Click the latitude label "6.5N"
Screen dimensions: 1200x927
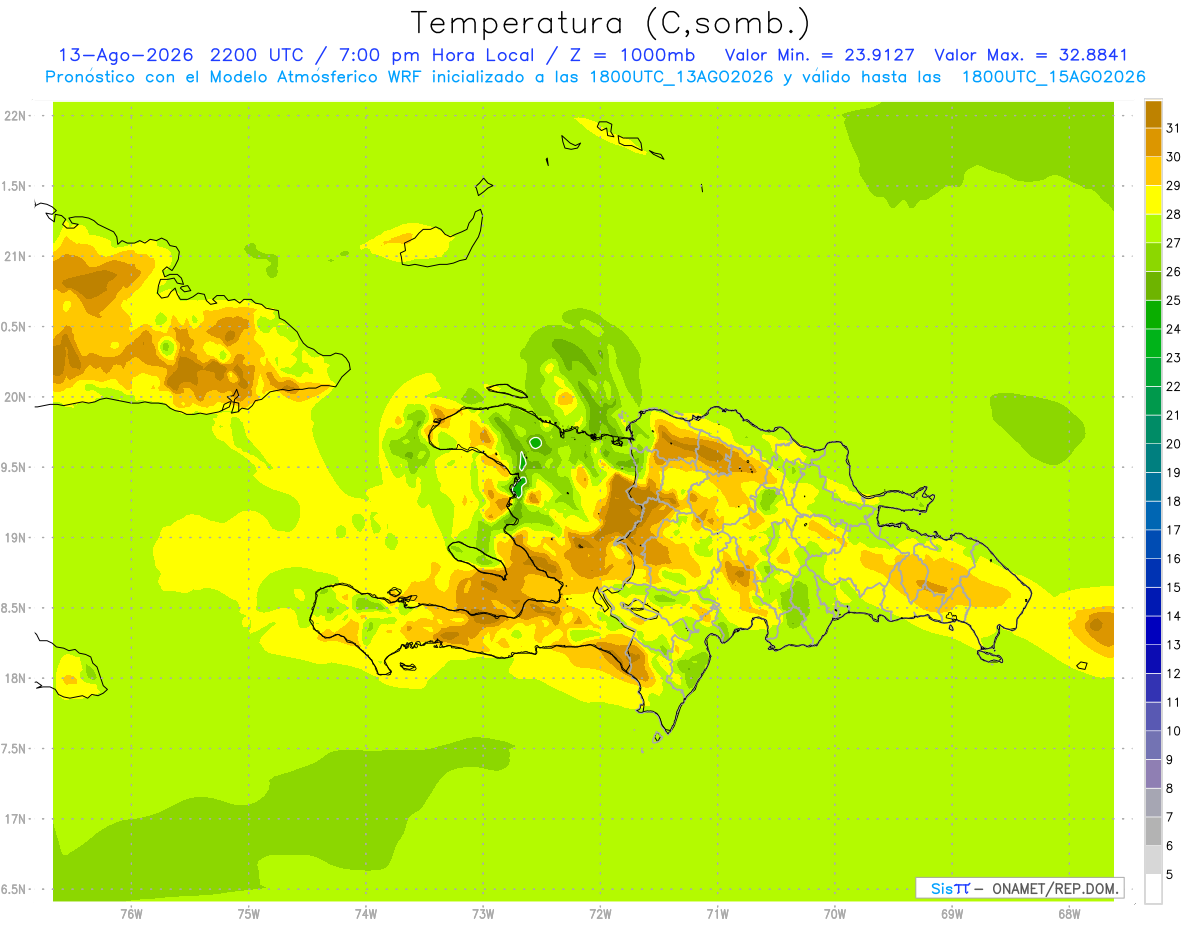coord(14,890)
